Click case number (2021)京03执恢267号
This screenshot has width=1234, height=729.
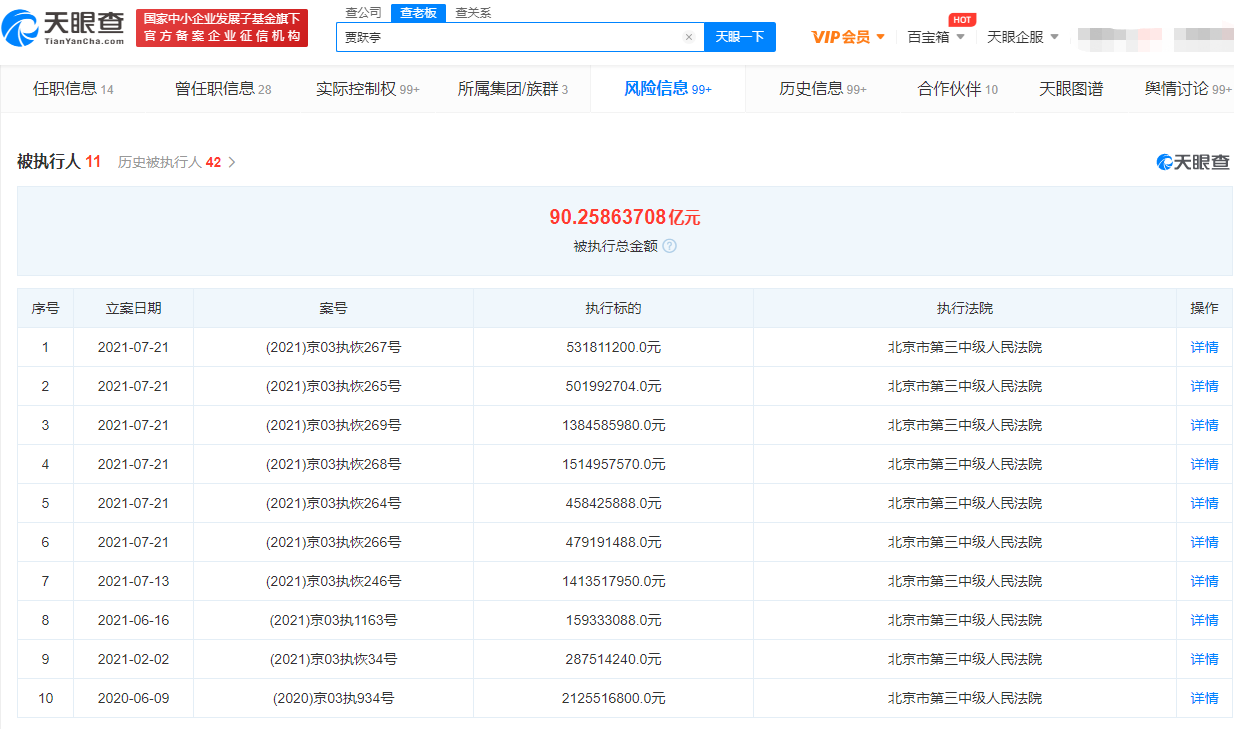(x=333, y=347)
